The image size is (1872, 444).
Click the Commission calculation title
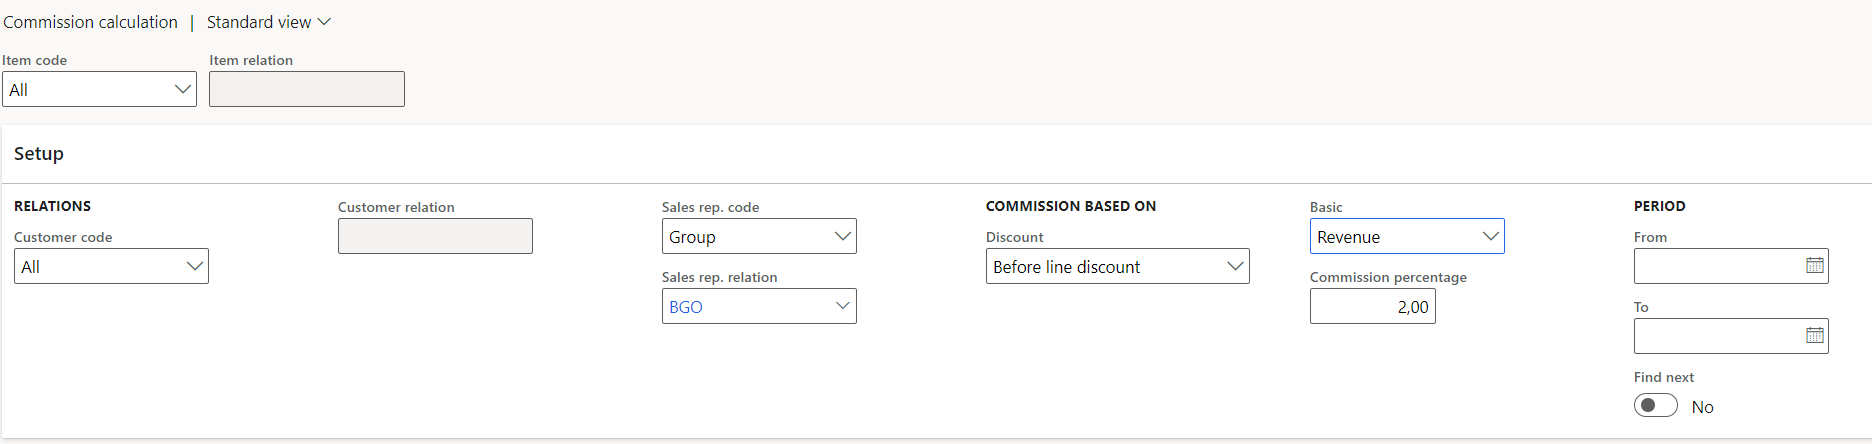point(90,22)
